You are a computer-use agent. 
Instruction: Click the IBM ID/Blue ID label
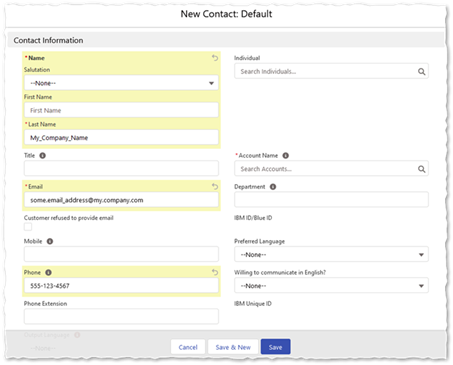[253, 218]
